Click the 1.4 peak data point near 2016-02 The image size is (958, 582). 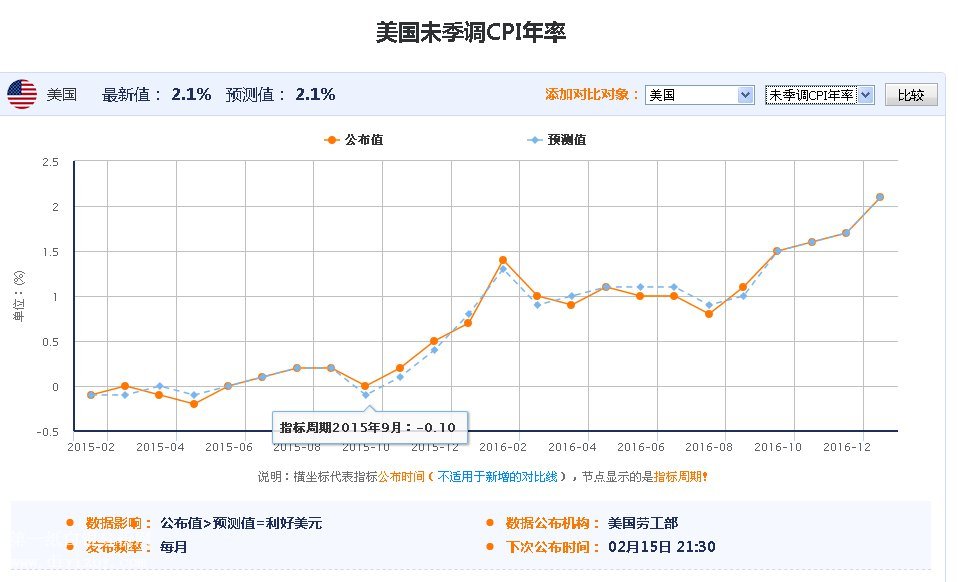pyautogui.click(x=502, y=260)
